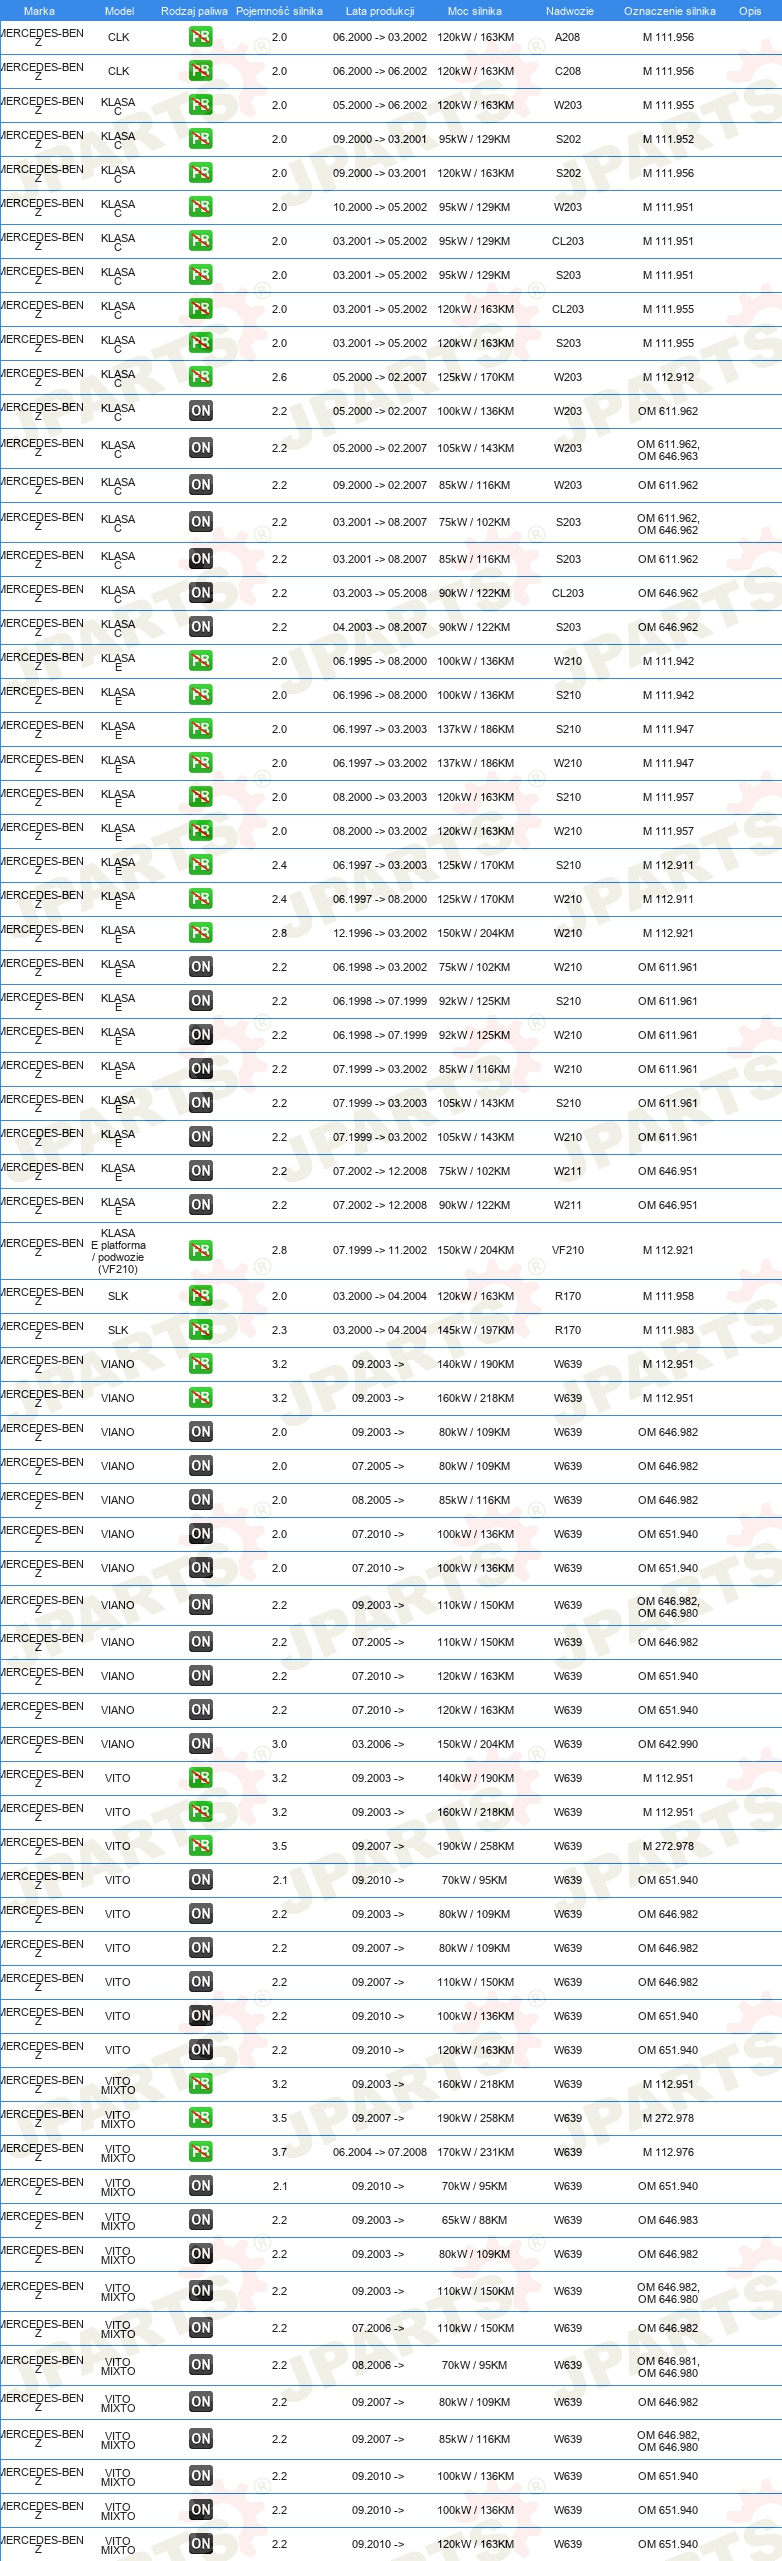This screenshot has height=2561, width=782.
Task: Select the date range 03.2003 -> 05.2008
Action: tap(380, 593)
